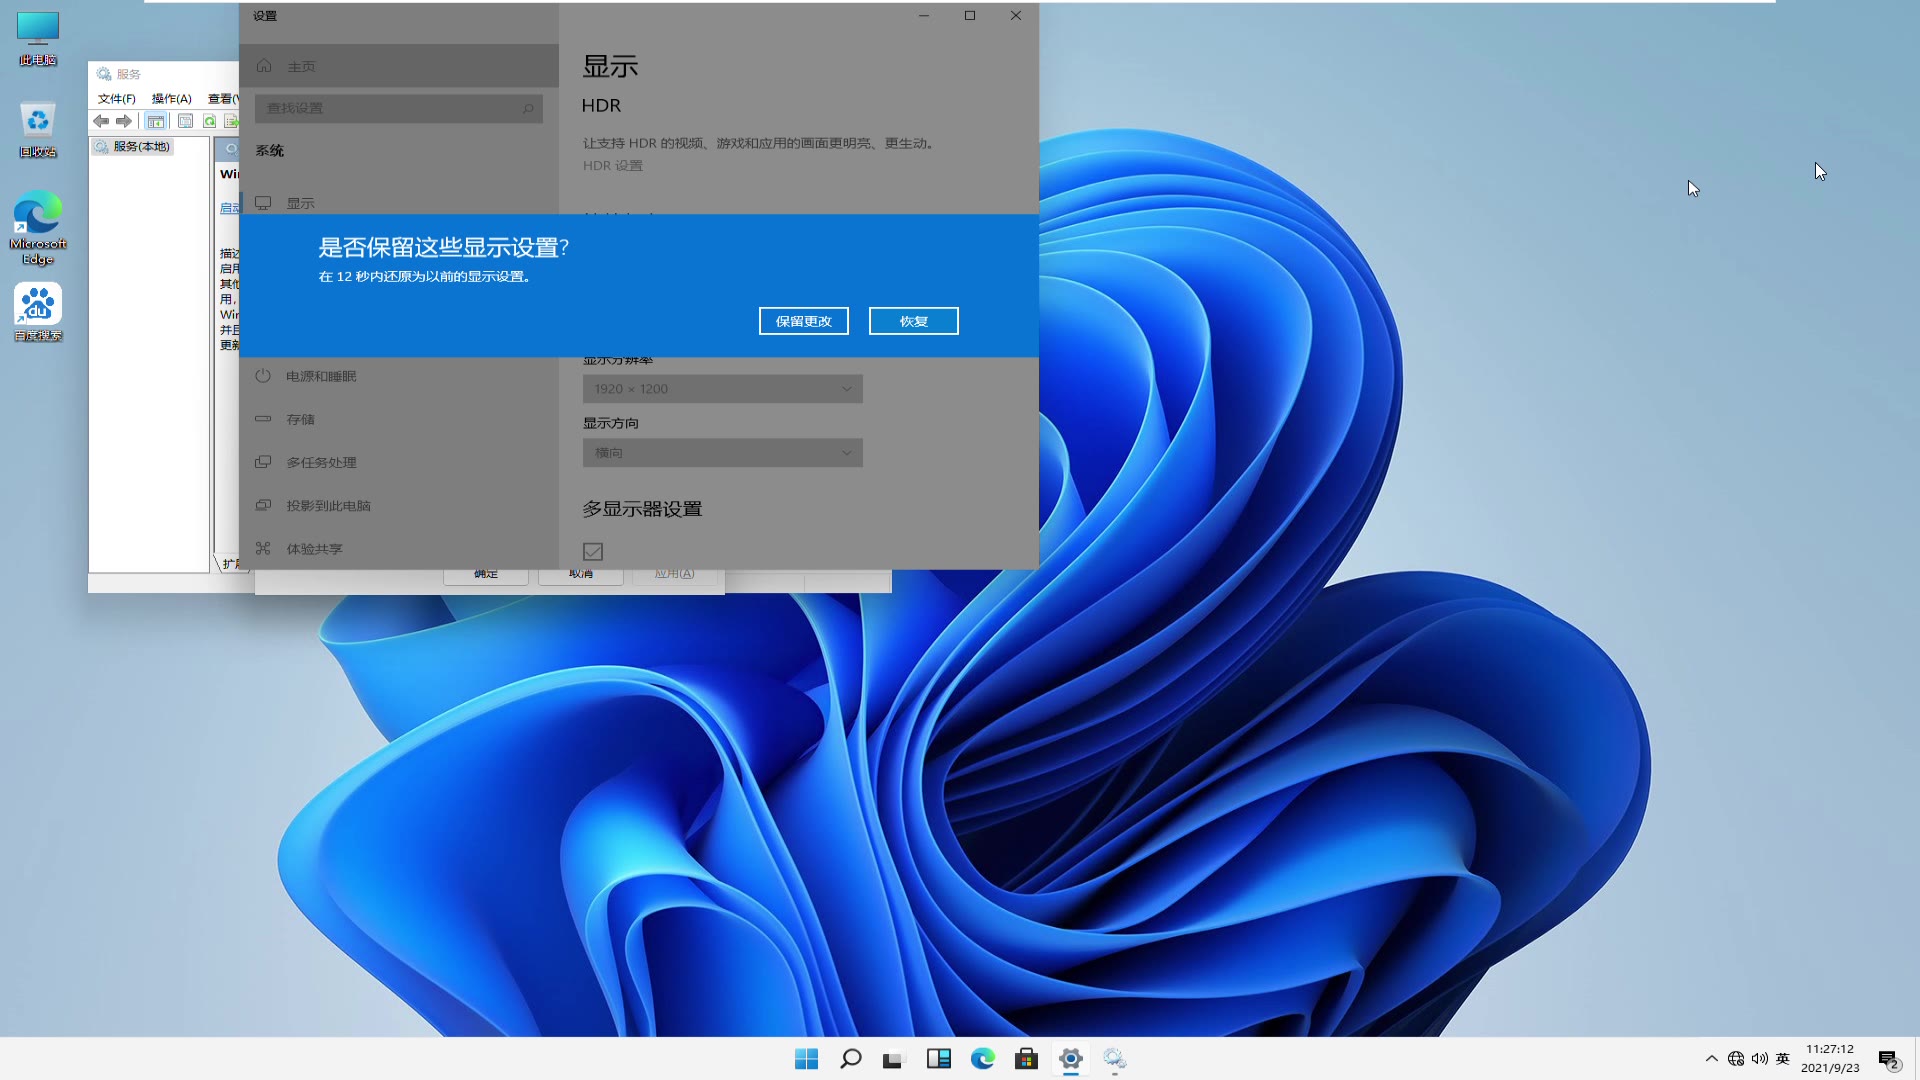Open 多任务处理 settings
Screen dimensions: 1920x1080
coord(319,461)
